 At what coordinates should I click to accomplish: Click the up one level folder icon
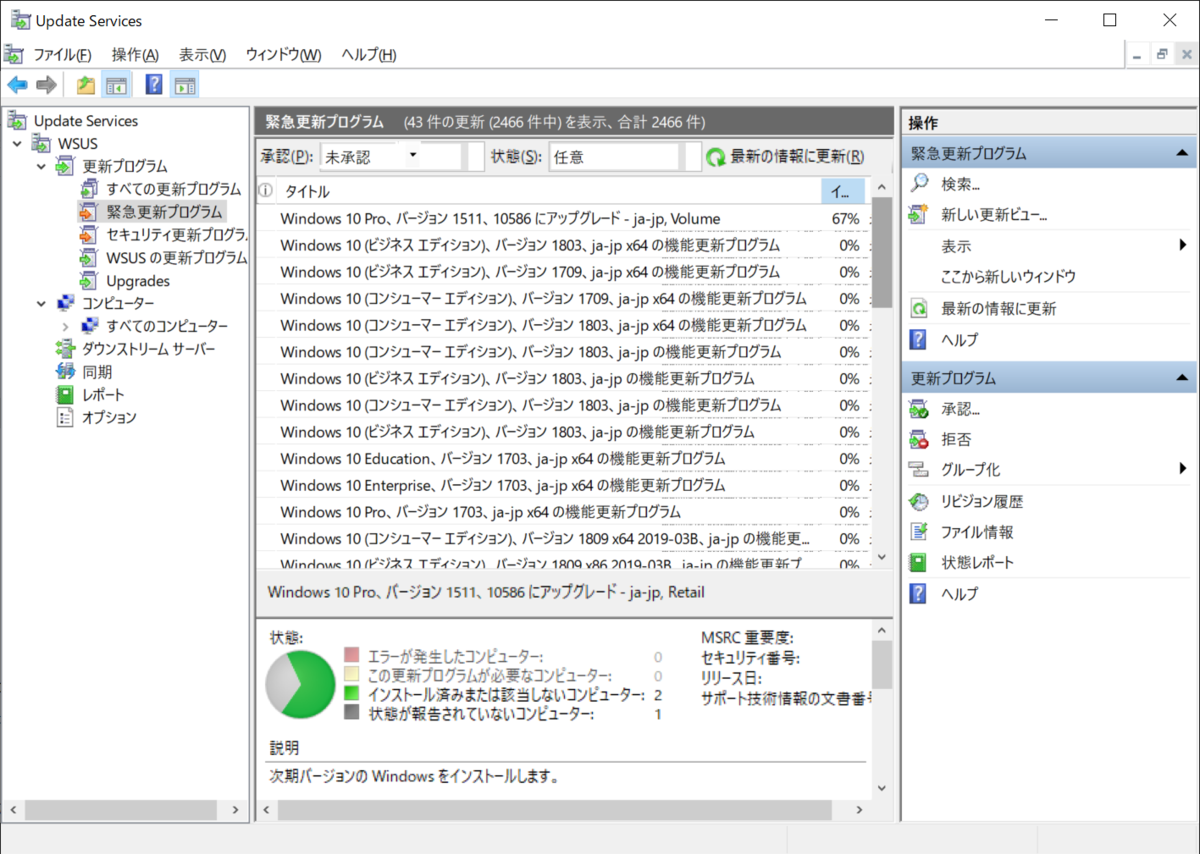pos(86,85)
